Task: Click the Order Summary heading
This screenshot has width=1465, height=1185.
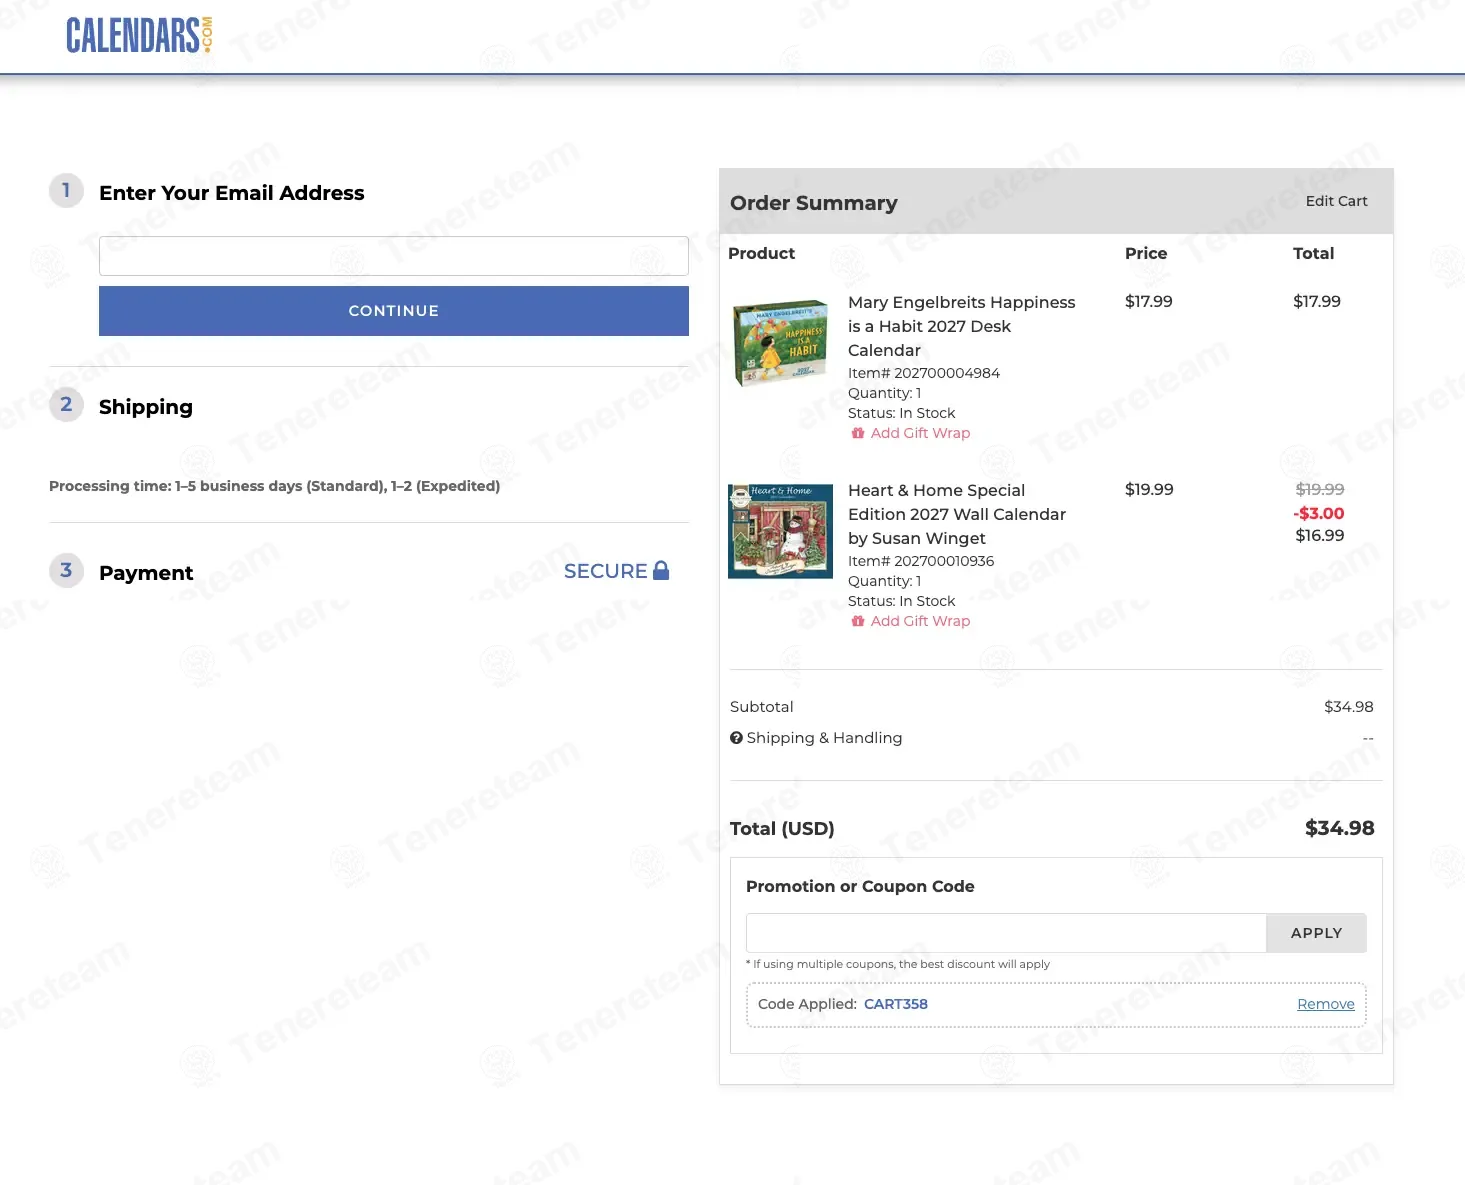Action: [814, 203]
